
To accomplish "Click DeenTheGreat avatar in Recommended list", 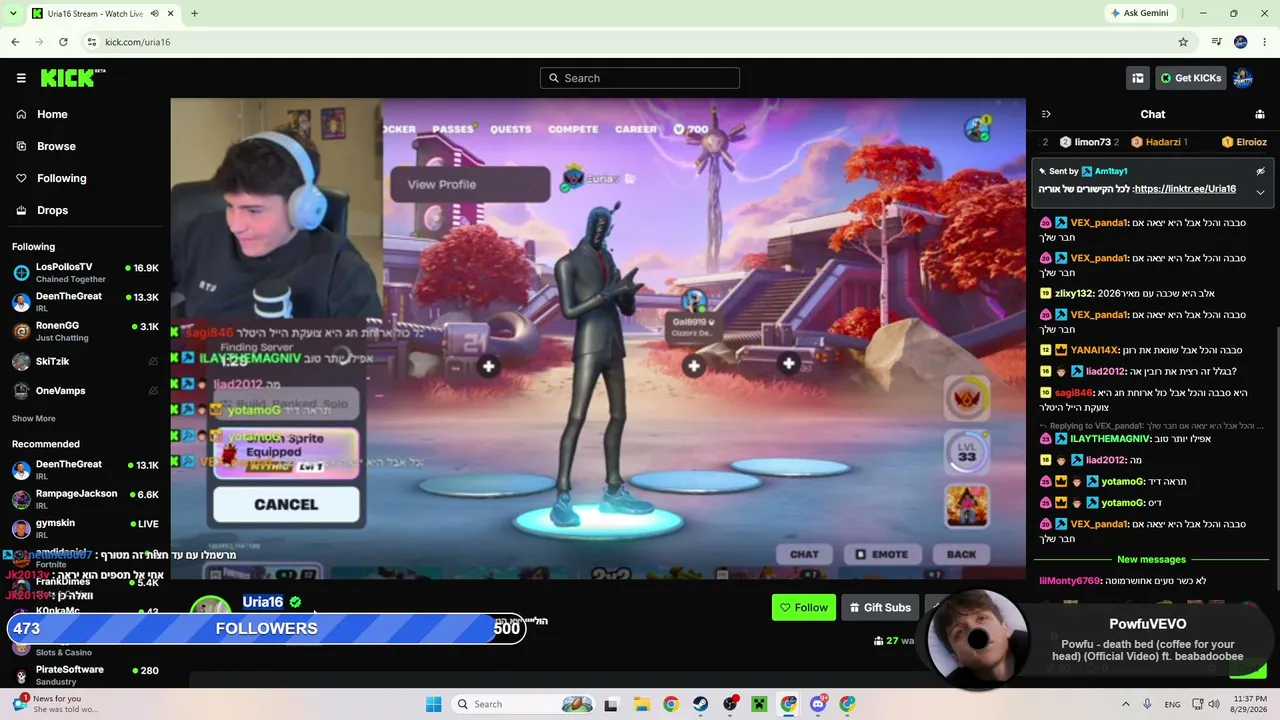I will [21, 470].
